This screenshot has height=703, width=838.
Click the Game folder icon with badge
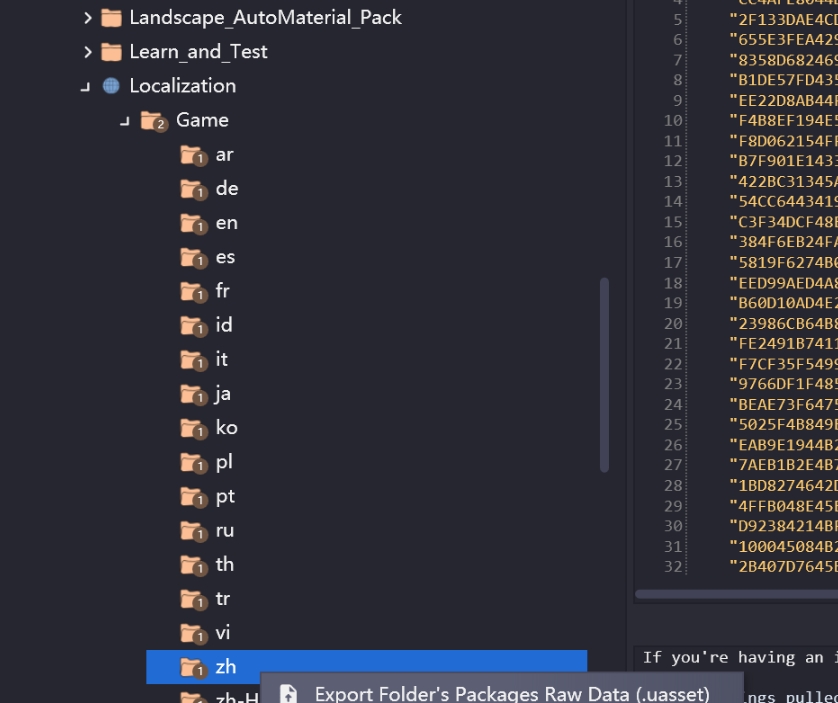154,121
